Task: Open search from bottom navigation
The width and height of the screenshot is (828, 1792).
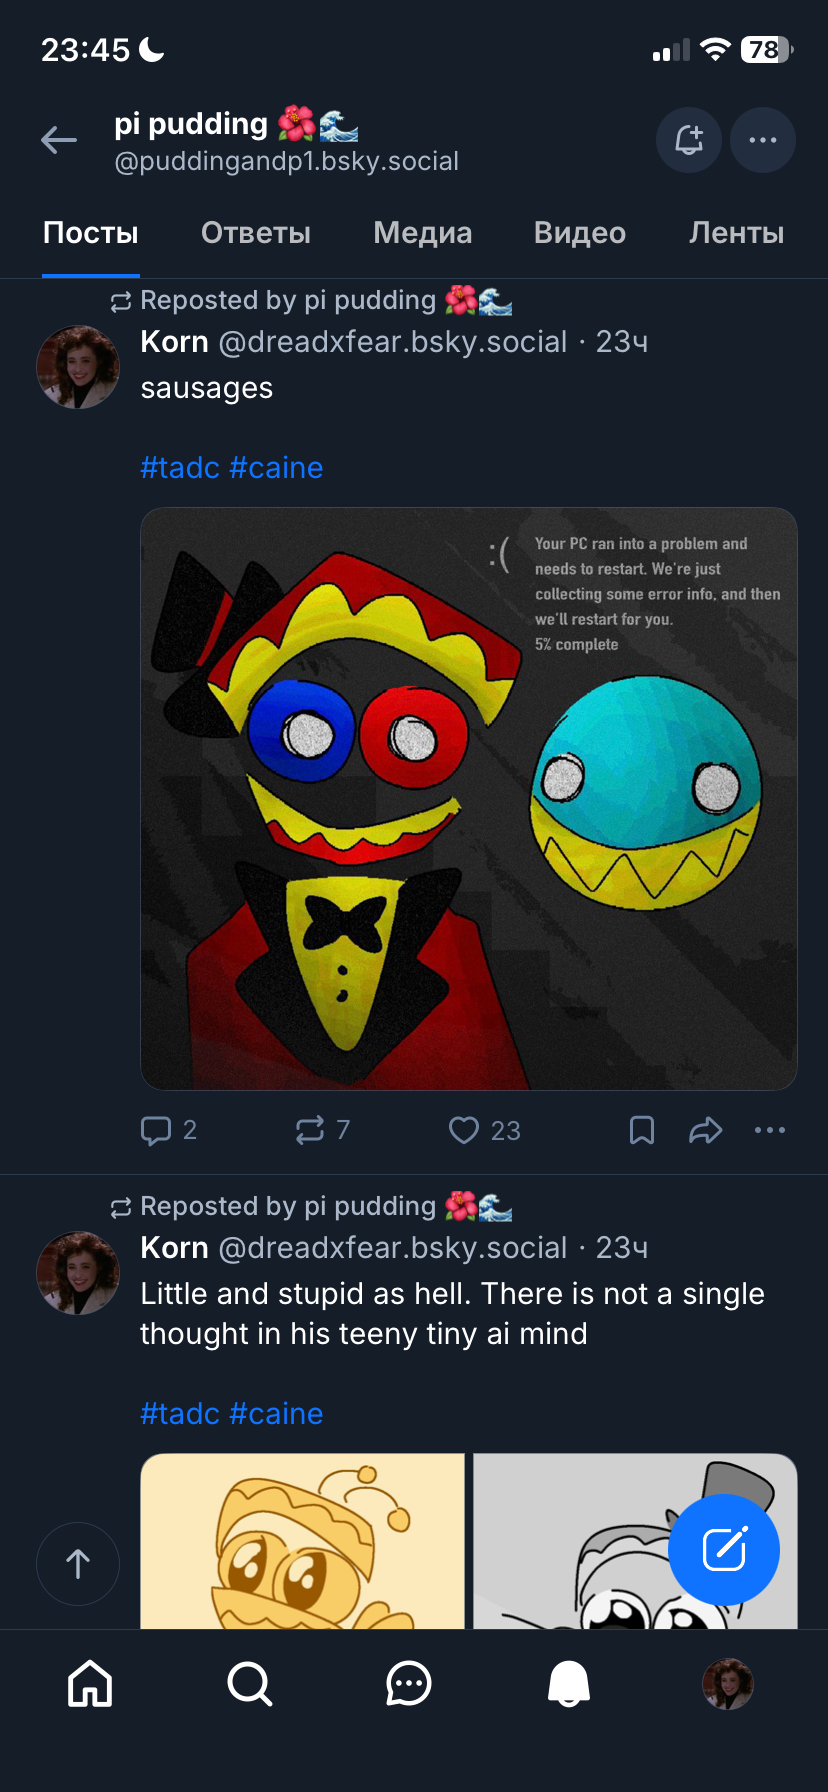Action: click(x=249, y=1683)
